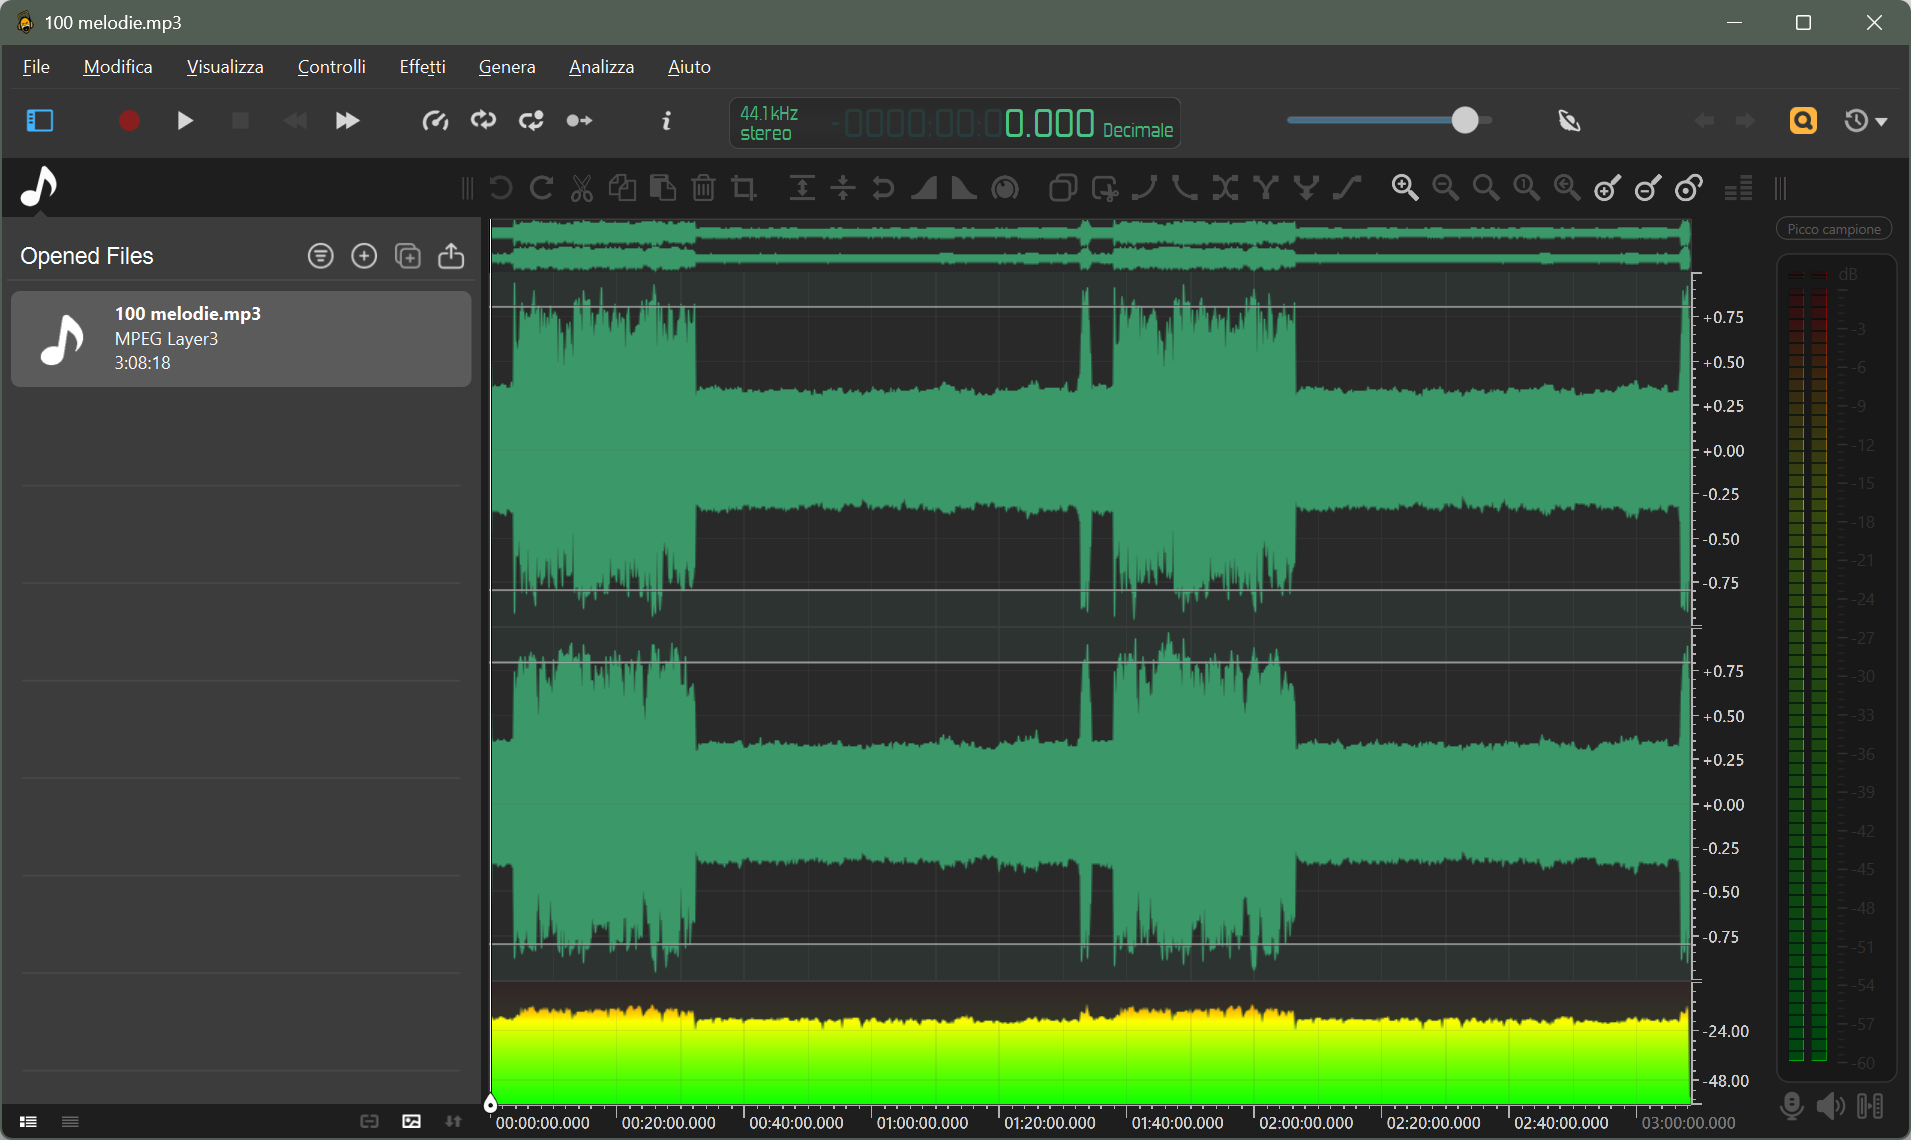
Task: Play the loaded audio file
Action: click(185, 121)
